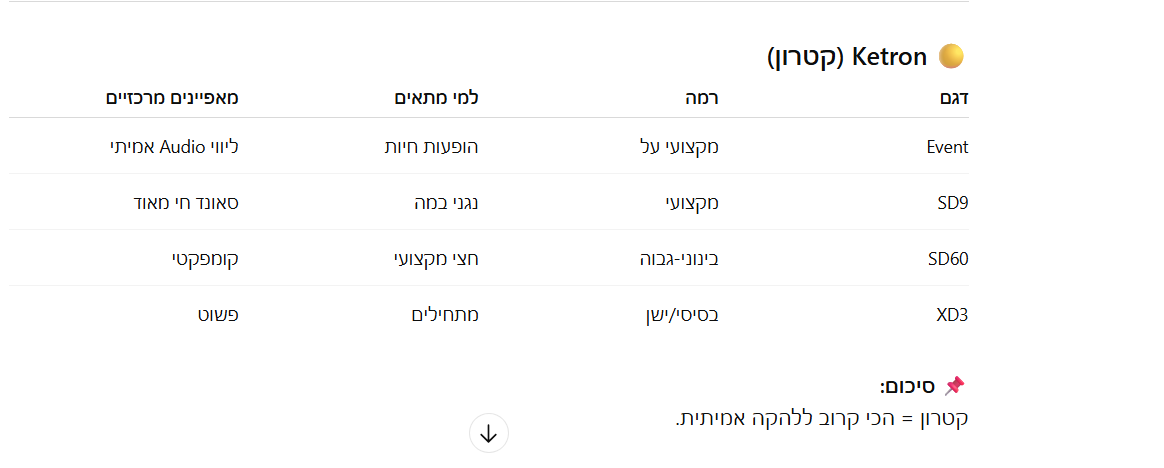This screenshot has height=468, width=1164.
Task: Click the red pushpin emoji near סיכום
Action: point(955,386)
